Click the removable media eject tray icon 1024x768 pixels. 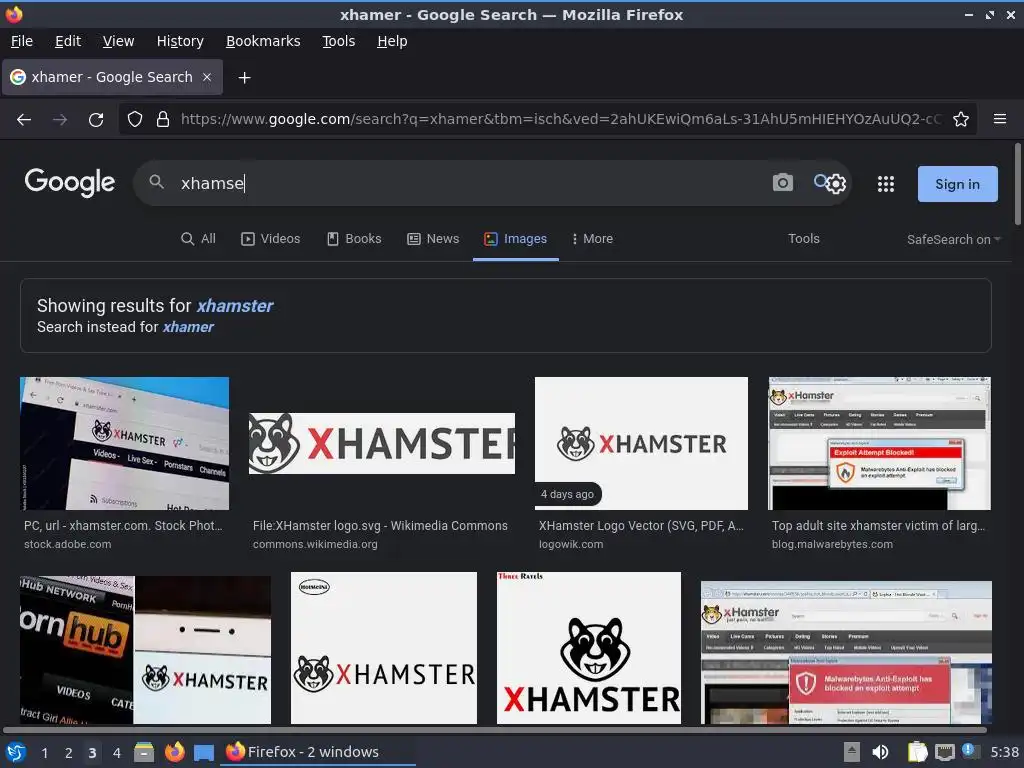[x=852, y=752]
